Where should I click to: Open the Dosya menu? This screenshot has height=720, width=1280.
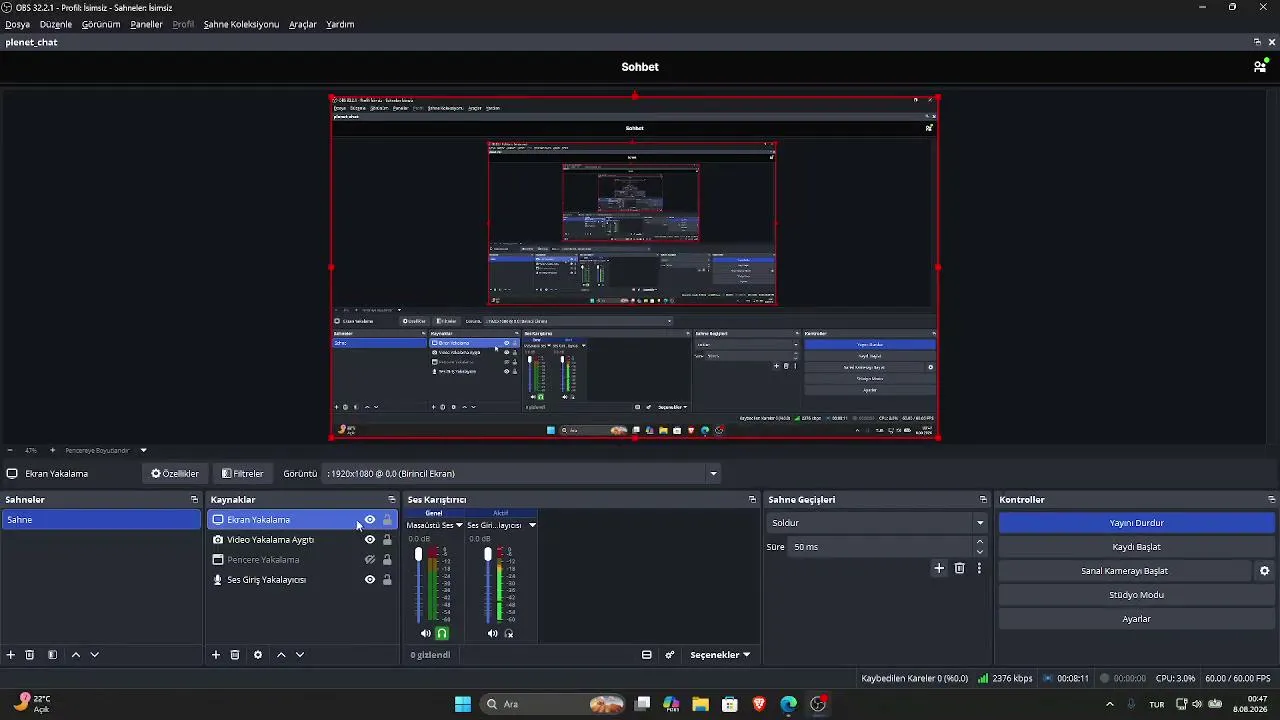click(x=18, y=24)
